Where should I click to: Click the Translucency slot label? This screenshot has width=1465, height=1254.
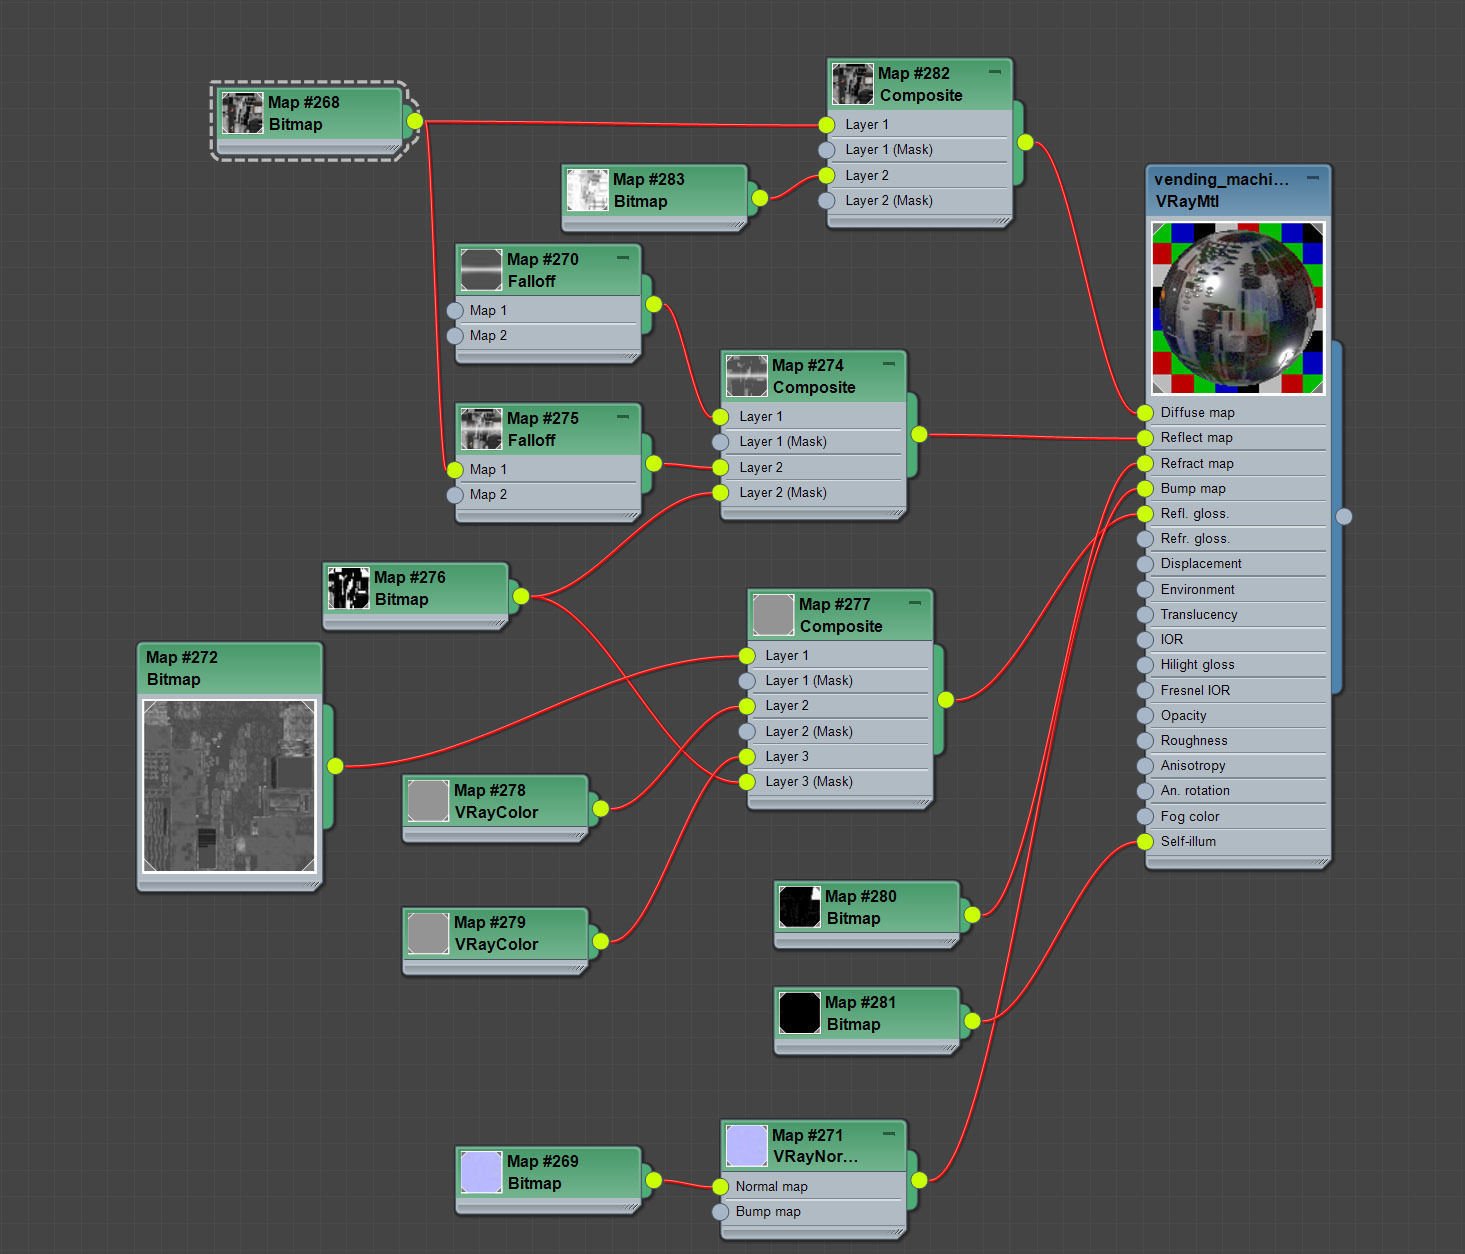(x=1199, y=614)
